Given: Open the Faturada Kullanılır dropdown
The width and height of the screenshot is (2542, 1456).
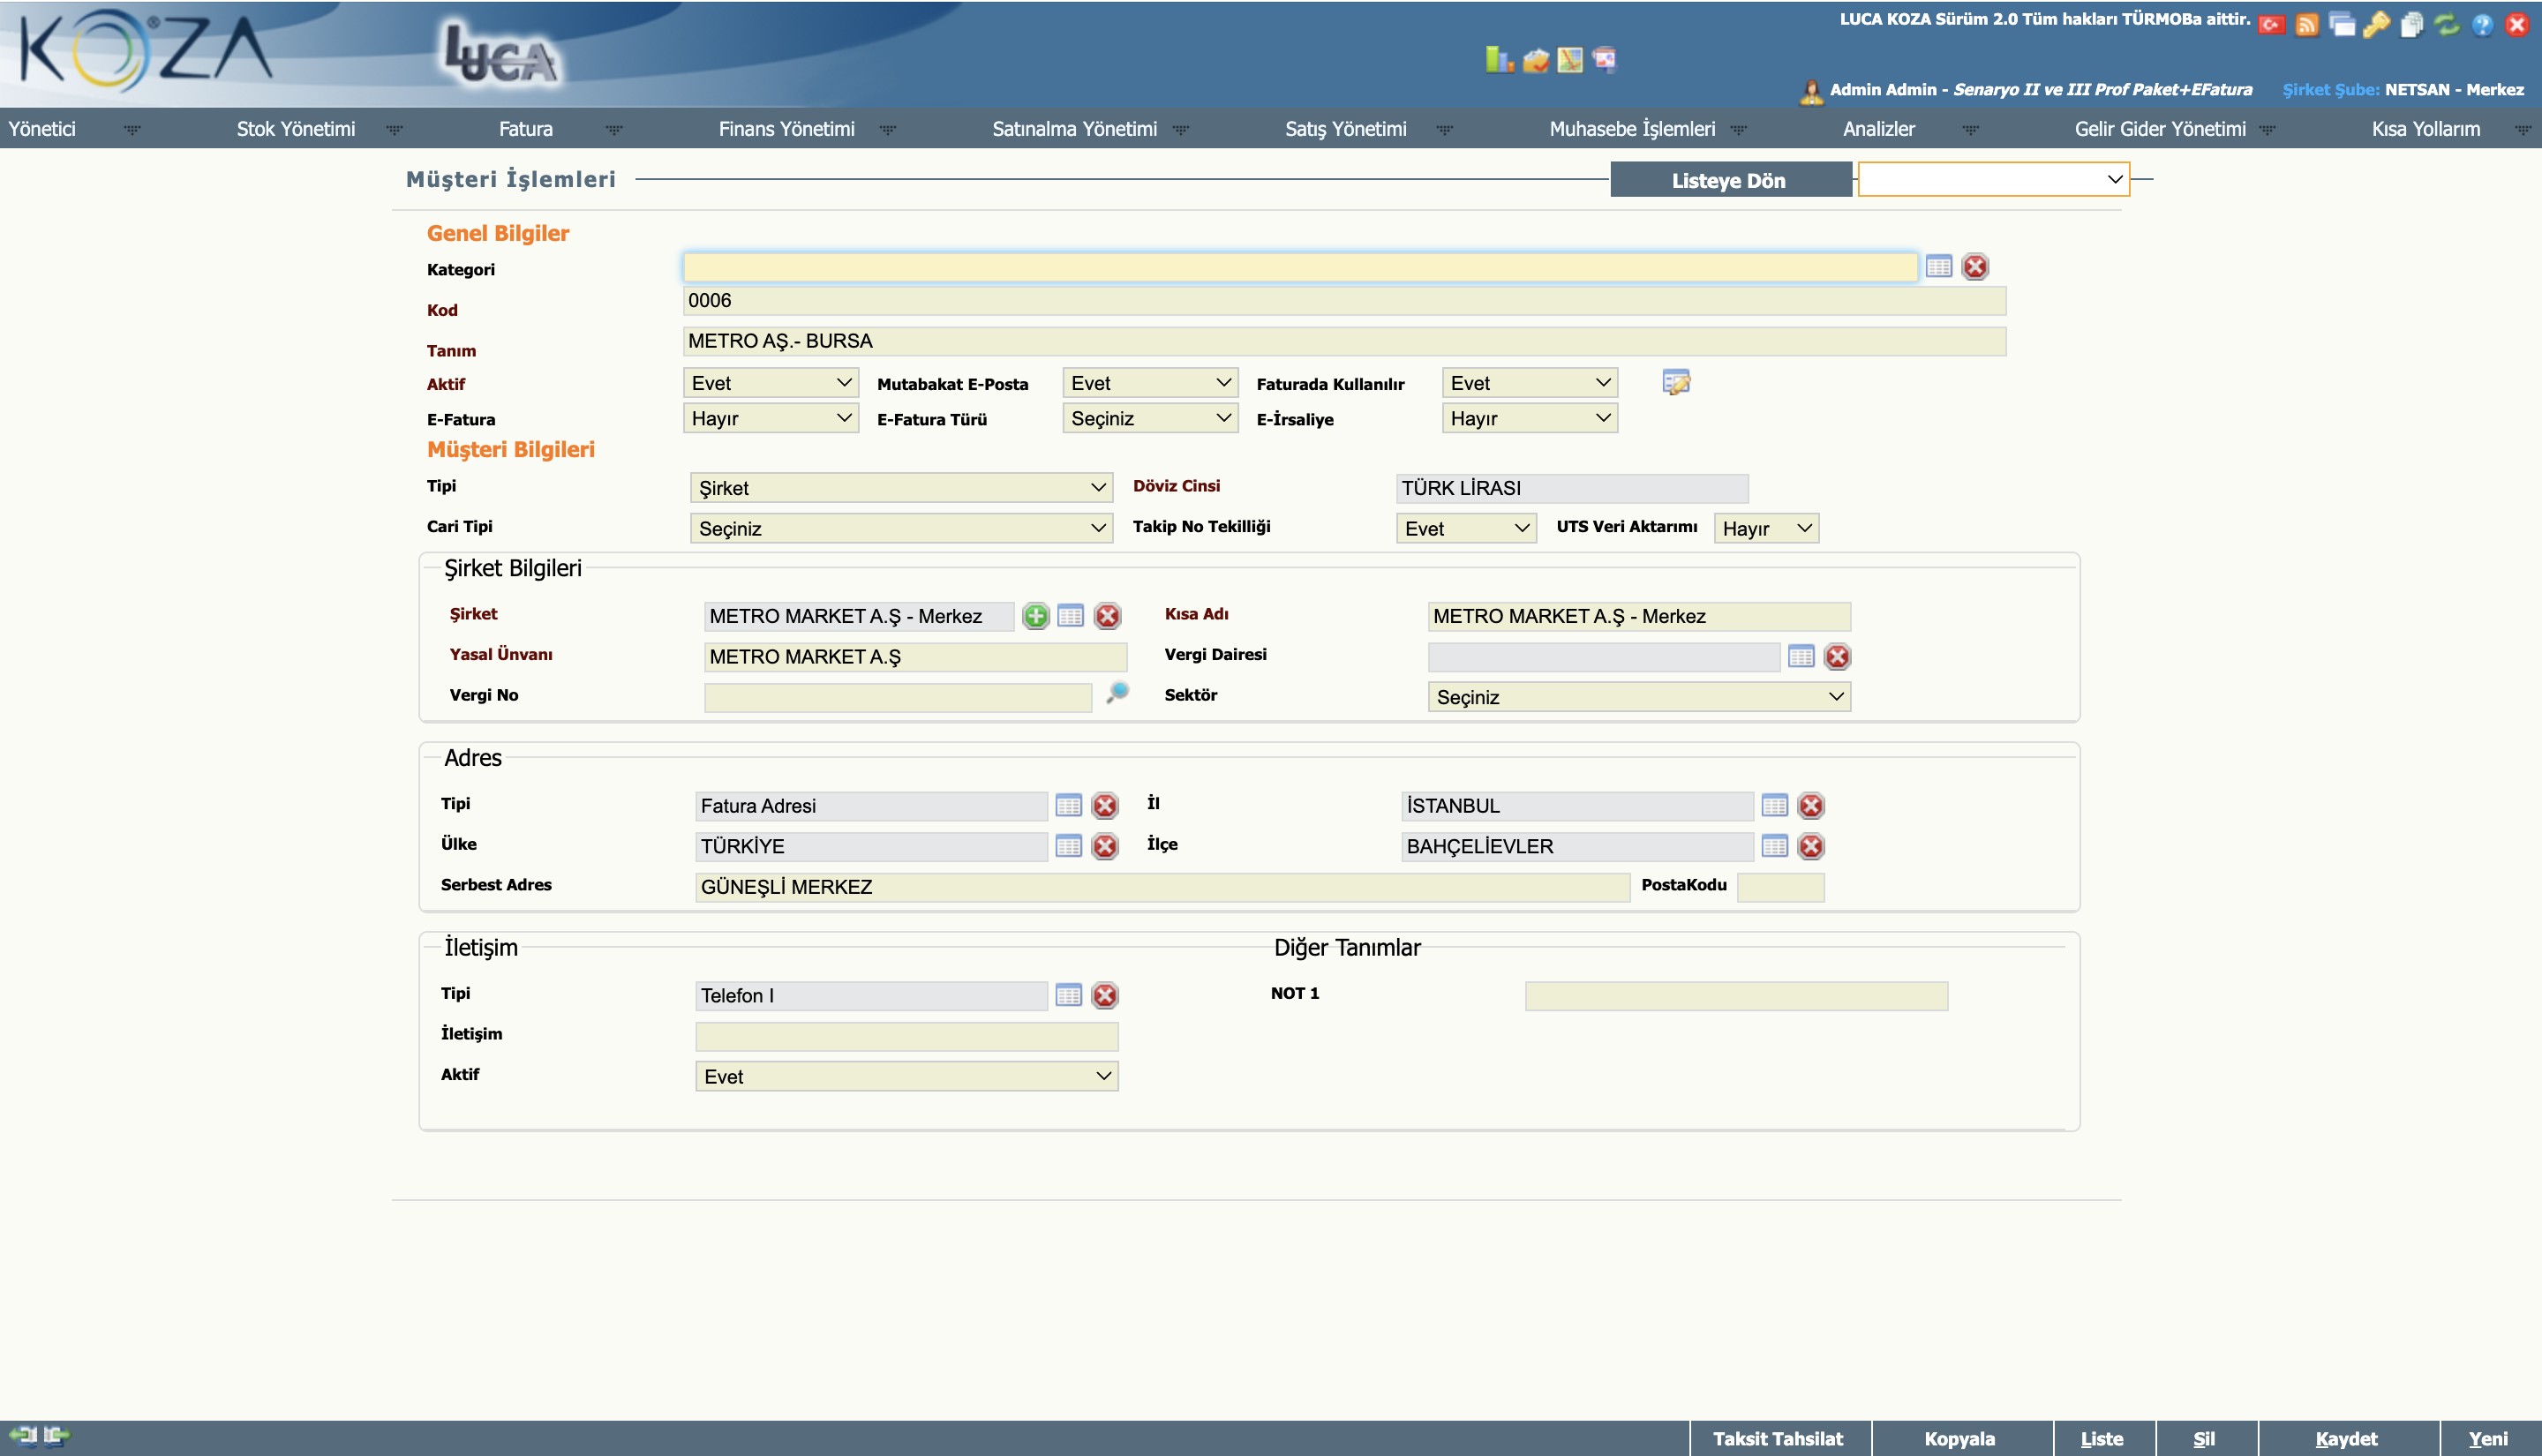Looking at the screenshot, I should (1530, 383).
